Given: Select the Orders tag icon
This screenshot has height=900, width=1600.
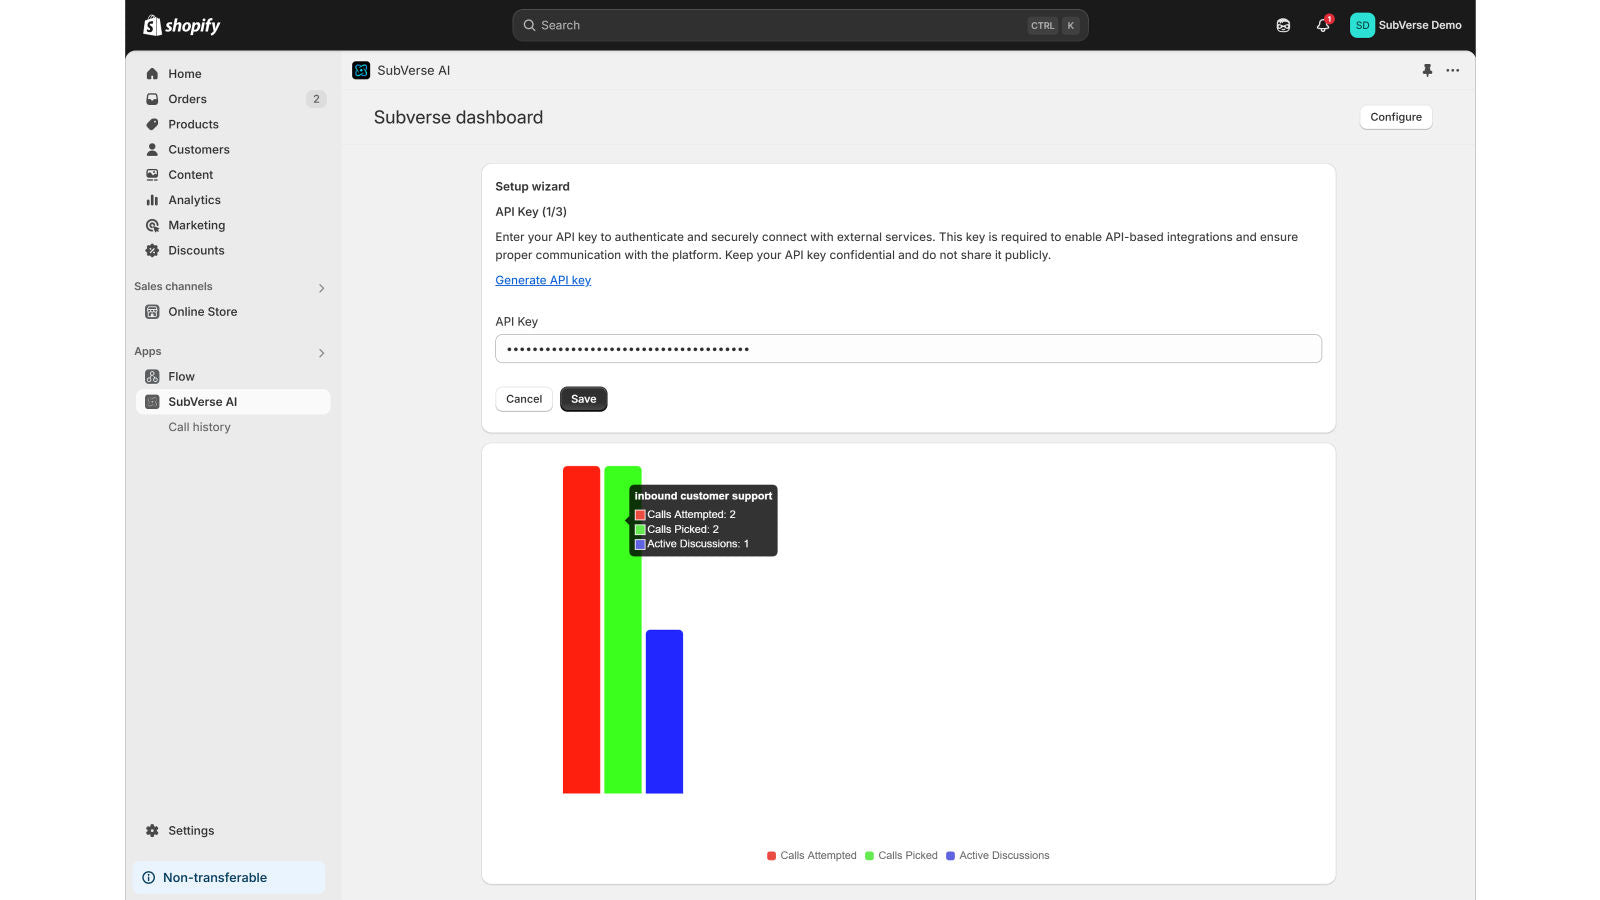Looking at the screenshot, I should coord(152,98).
